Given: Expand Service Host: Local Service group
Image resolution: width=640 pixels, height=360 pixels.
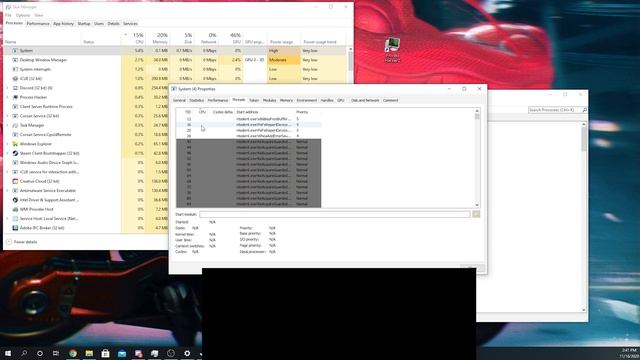Looking at the screenshot, I should [x=7, y=218].
